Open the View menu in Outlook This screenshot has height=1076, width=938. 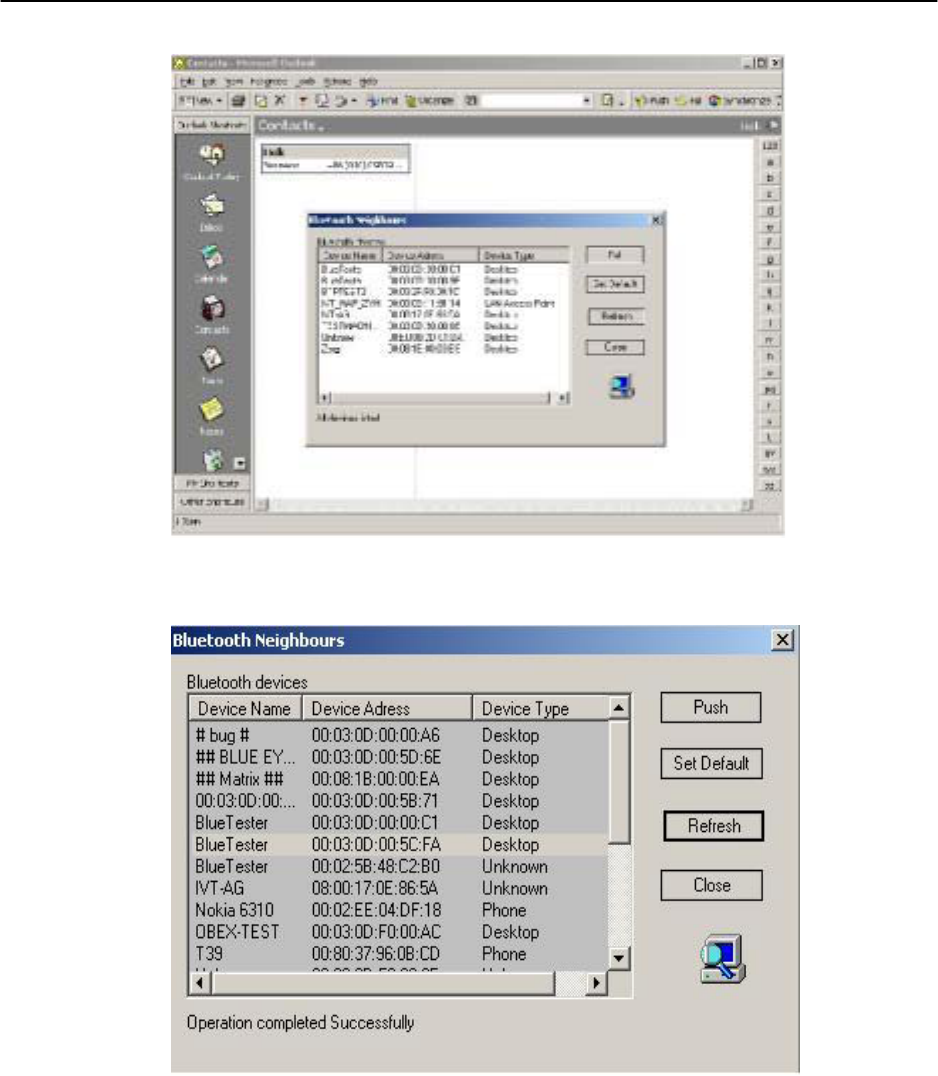click(233, 82)
